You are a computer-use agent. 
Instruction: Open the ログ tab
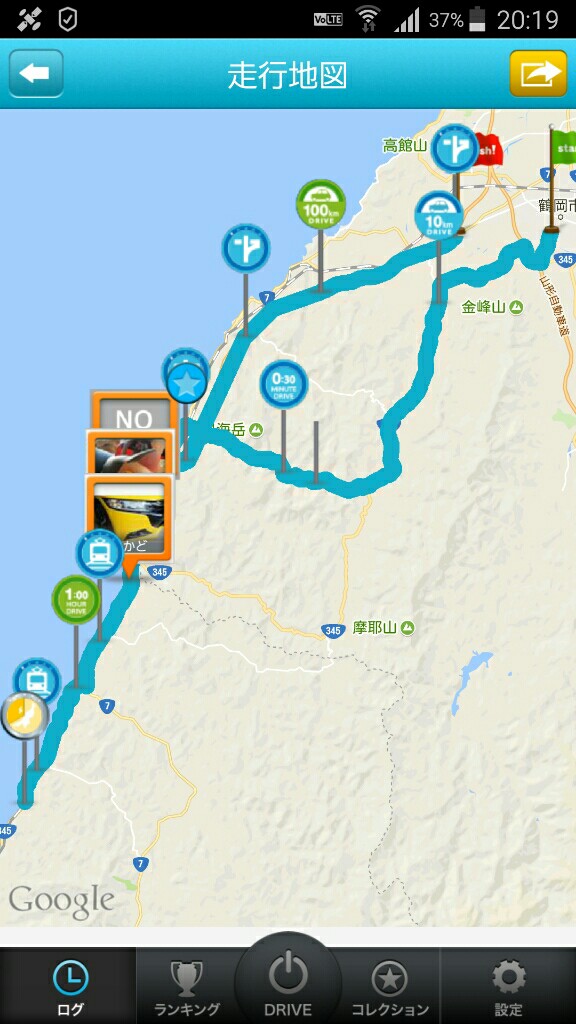[x=70, y=986]
